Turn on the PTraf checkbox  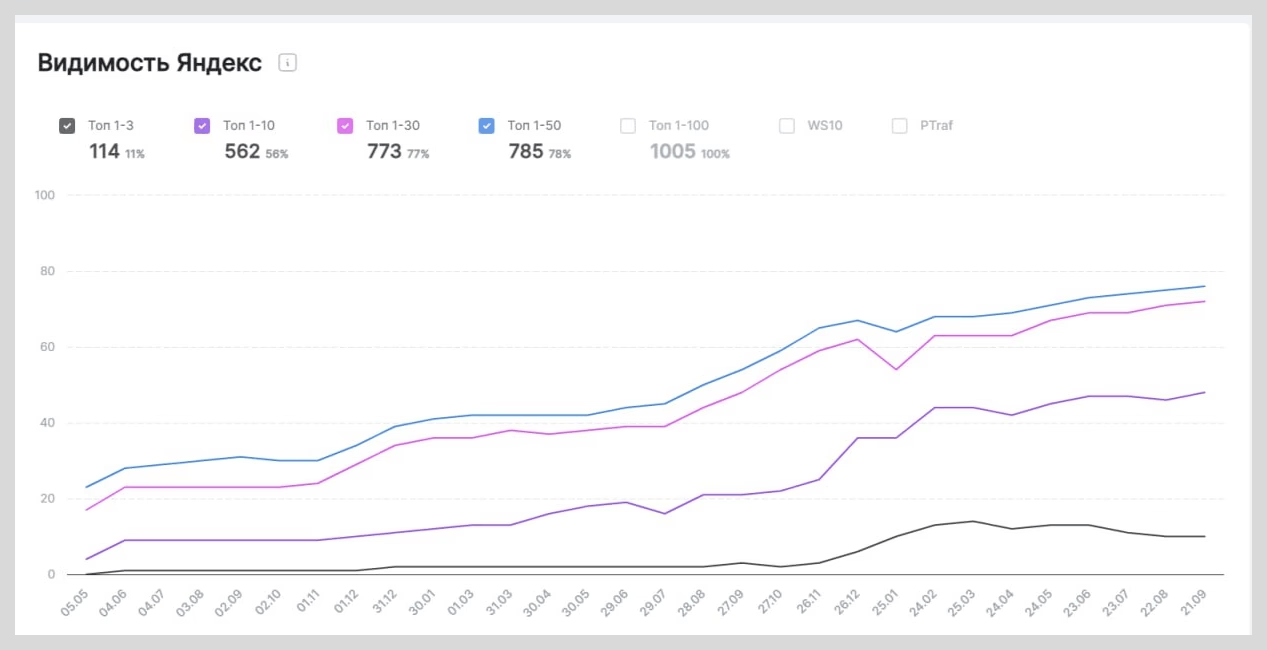pyautogui.click(x=900, y=126)
